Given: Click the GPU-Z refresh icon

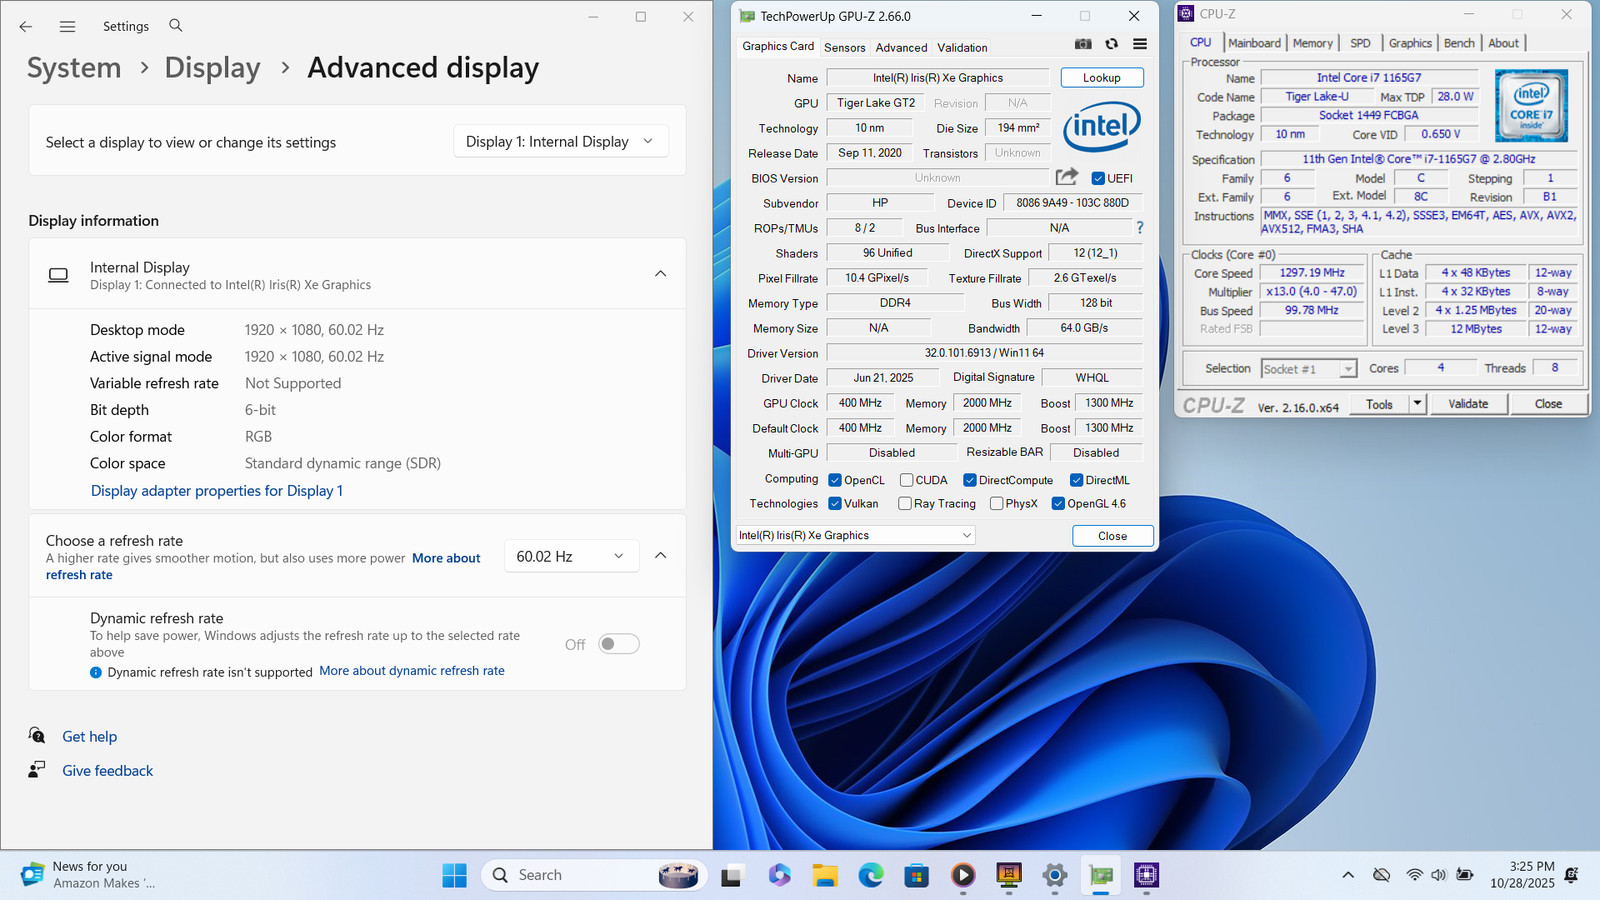Looking at the screenshot, I should pyautogui.click(x=1111, y=44).
